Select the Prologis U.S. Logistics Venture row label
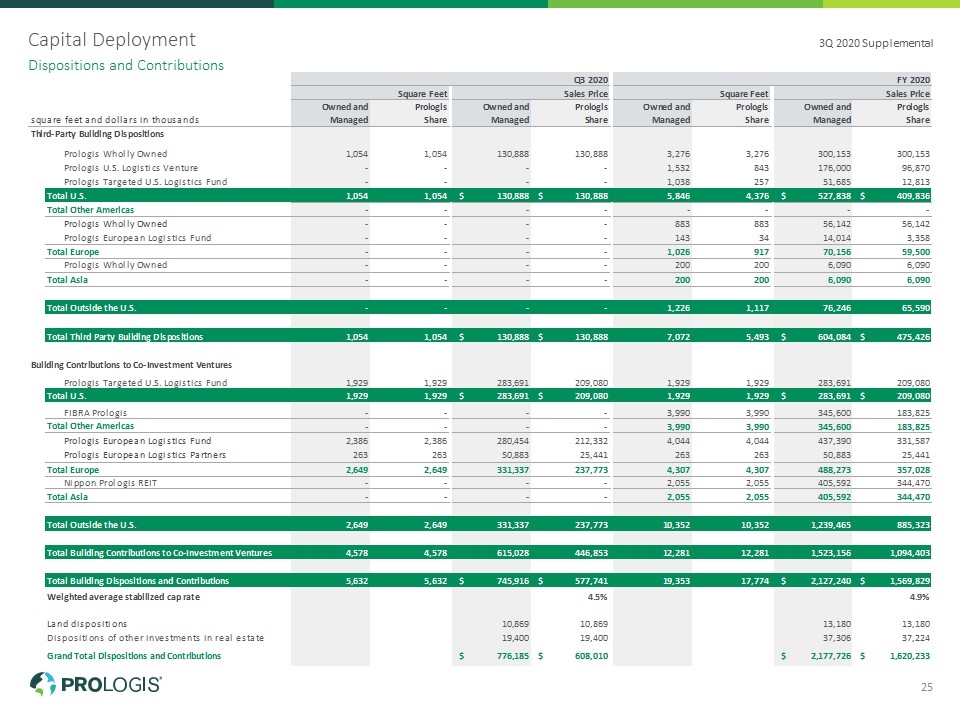Image resolution: width=960 pixels, height=720 pixels. (131, 168)
